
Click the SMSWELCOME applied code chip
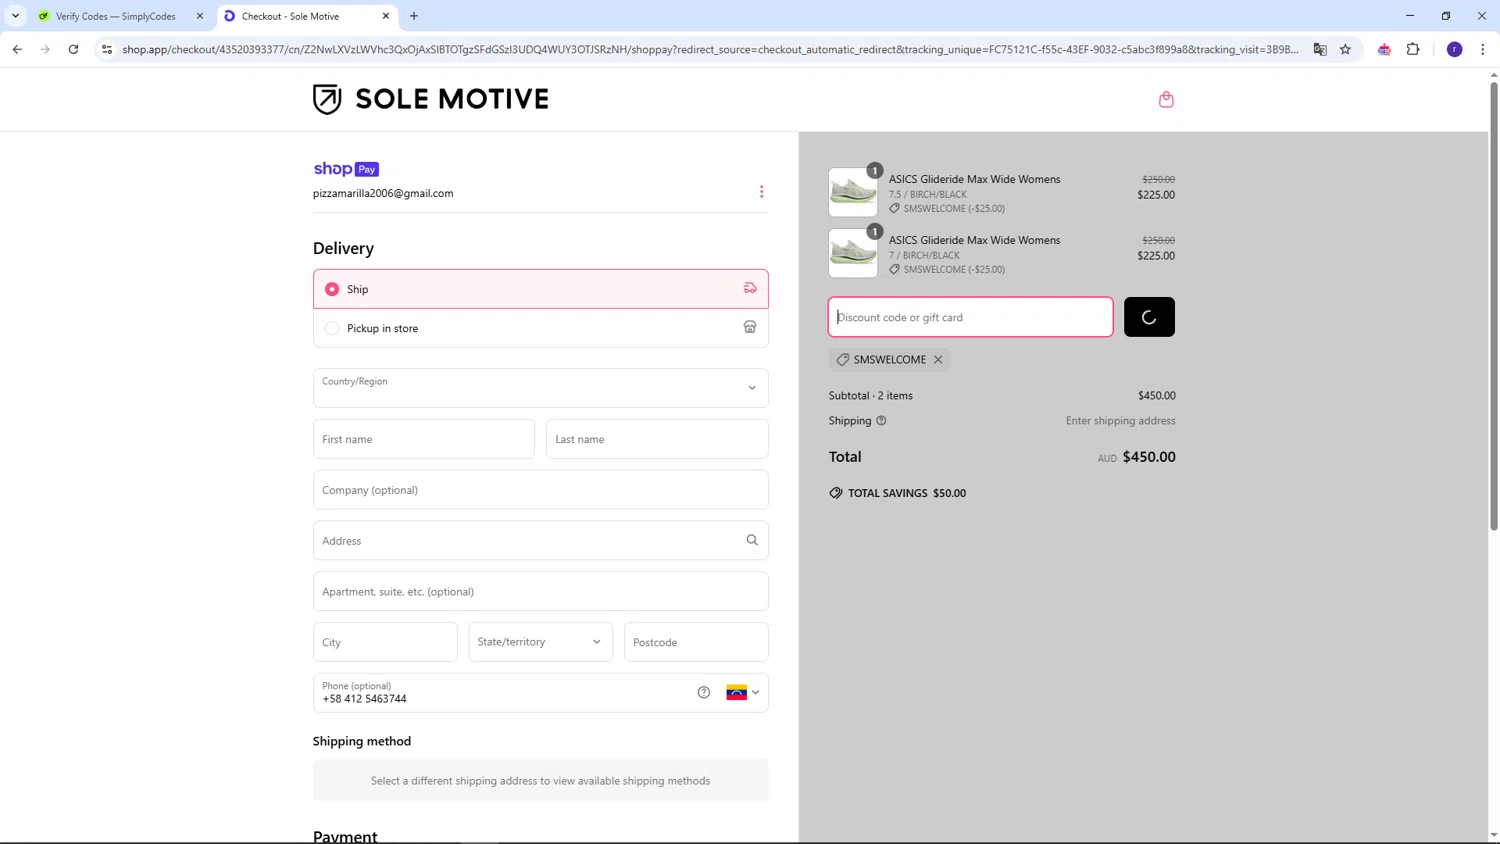(890, 359)
